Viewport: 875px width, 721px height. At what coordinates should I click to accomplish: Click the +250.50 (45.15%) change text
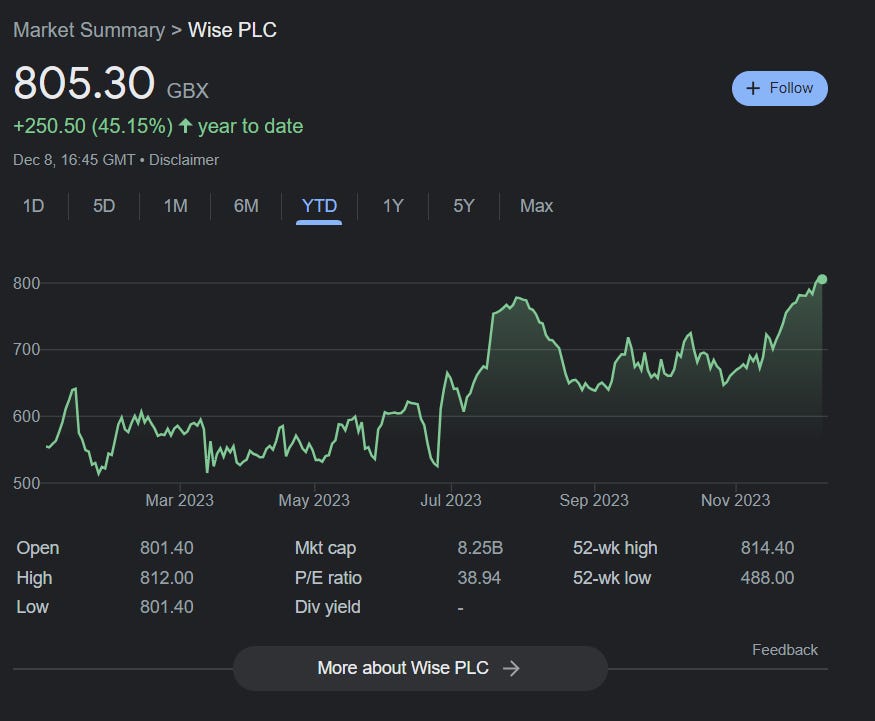(93, 126)
